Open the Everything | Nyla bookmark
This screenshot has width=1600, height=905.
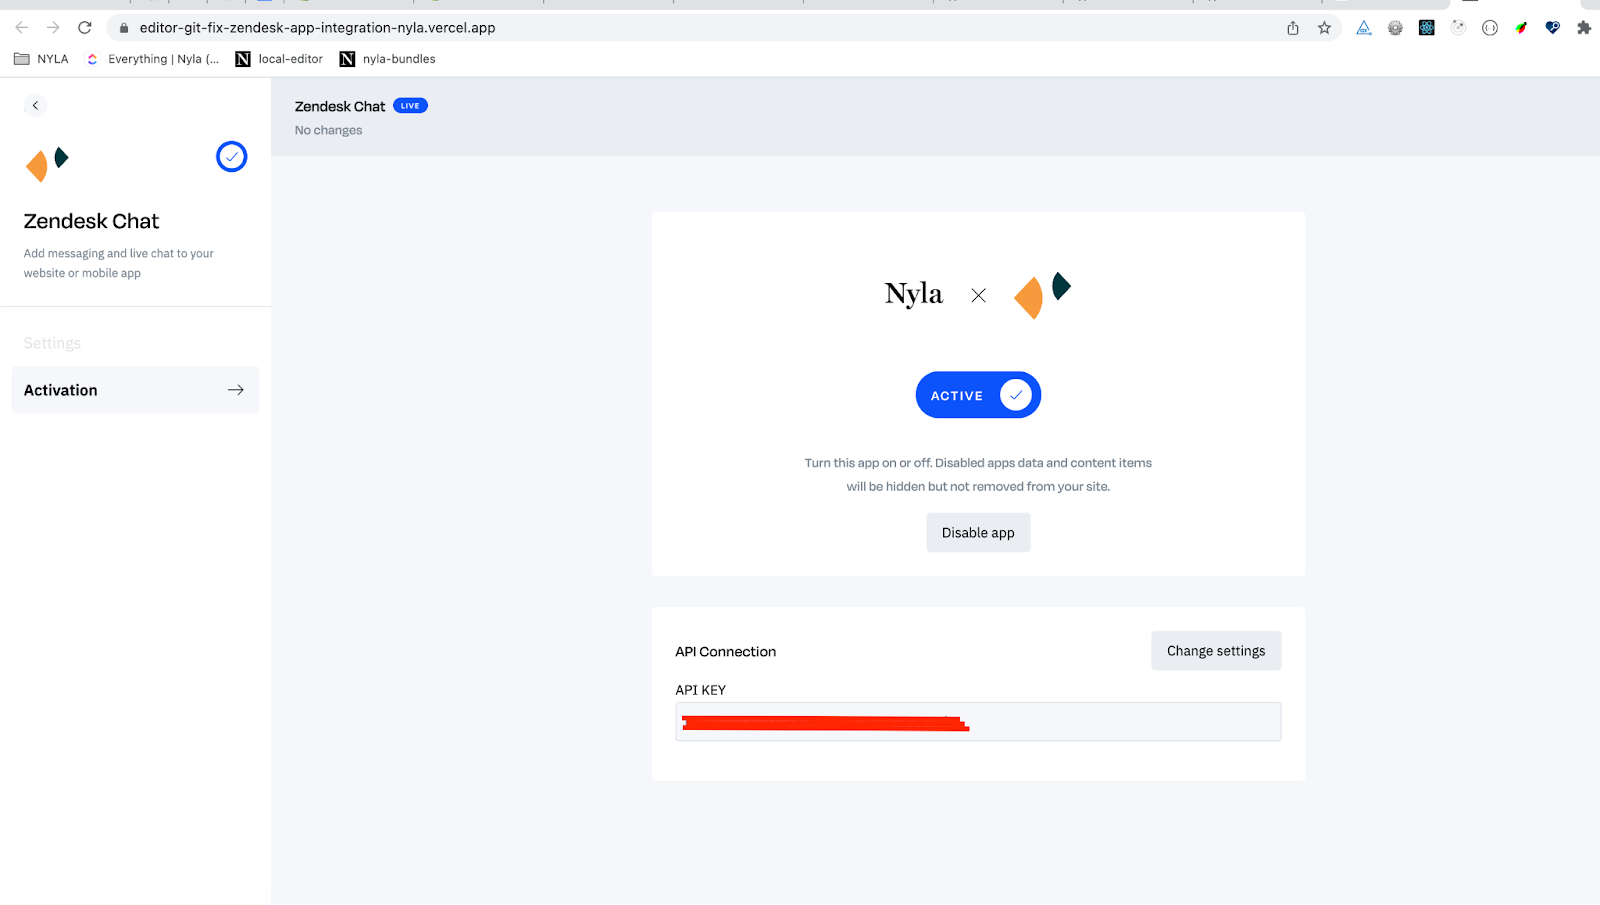[152, 59]
